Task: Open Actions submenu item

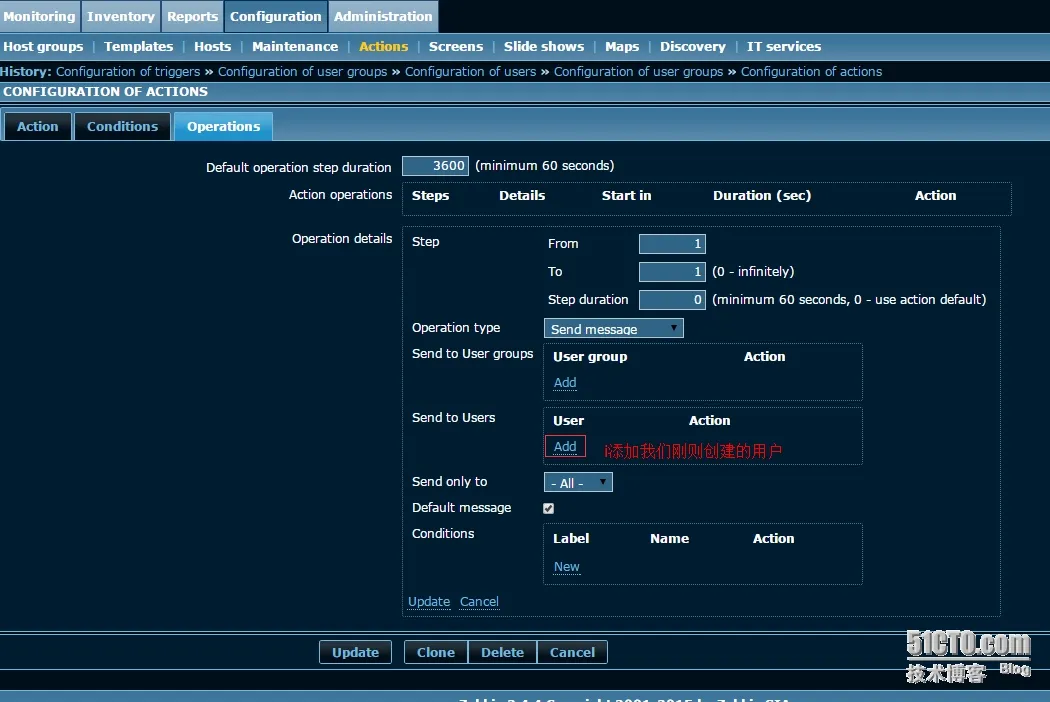Action: 383,46
